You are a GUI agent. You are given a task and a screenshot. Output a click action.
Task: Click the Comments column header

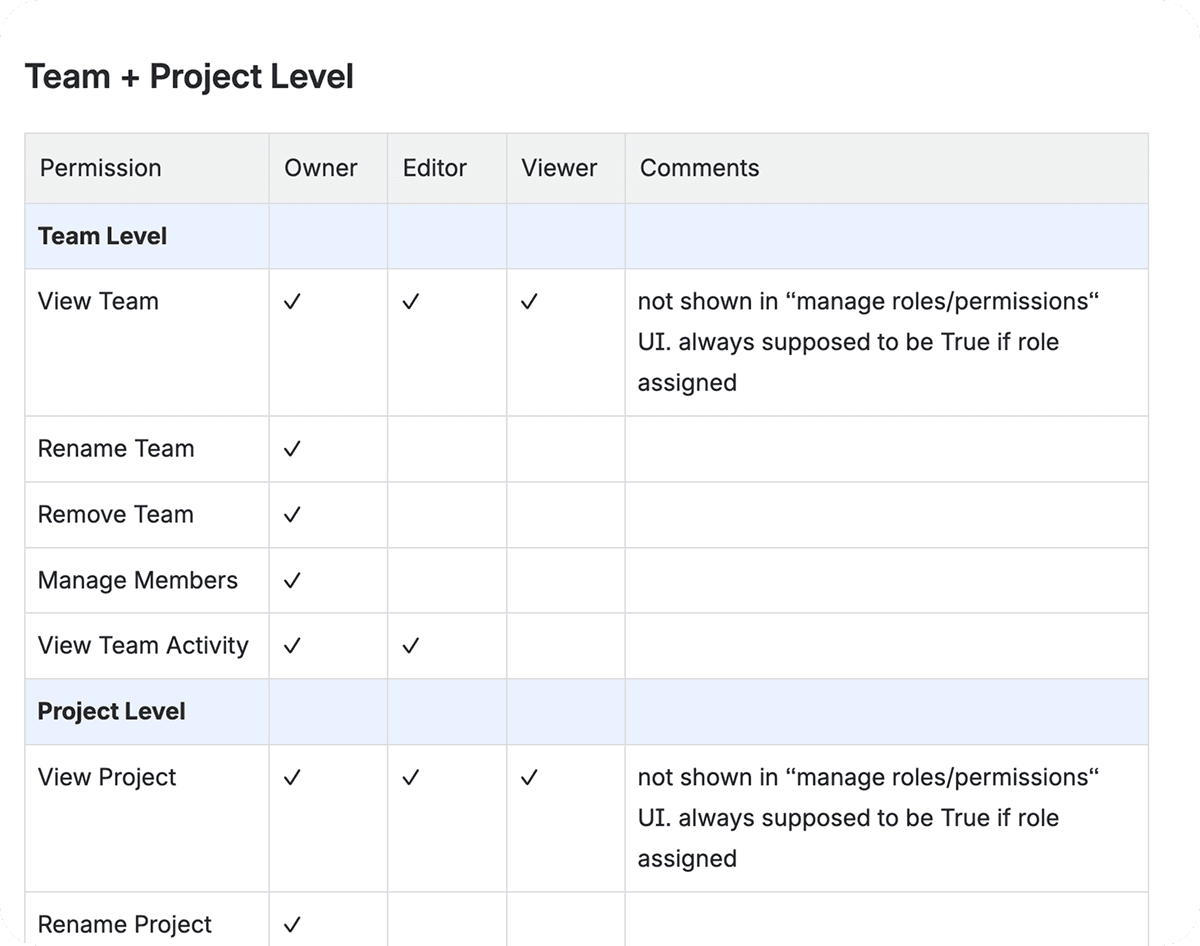[699, 168]
